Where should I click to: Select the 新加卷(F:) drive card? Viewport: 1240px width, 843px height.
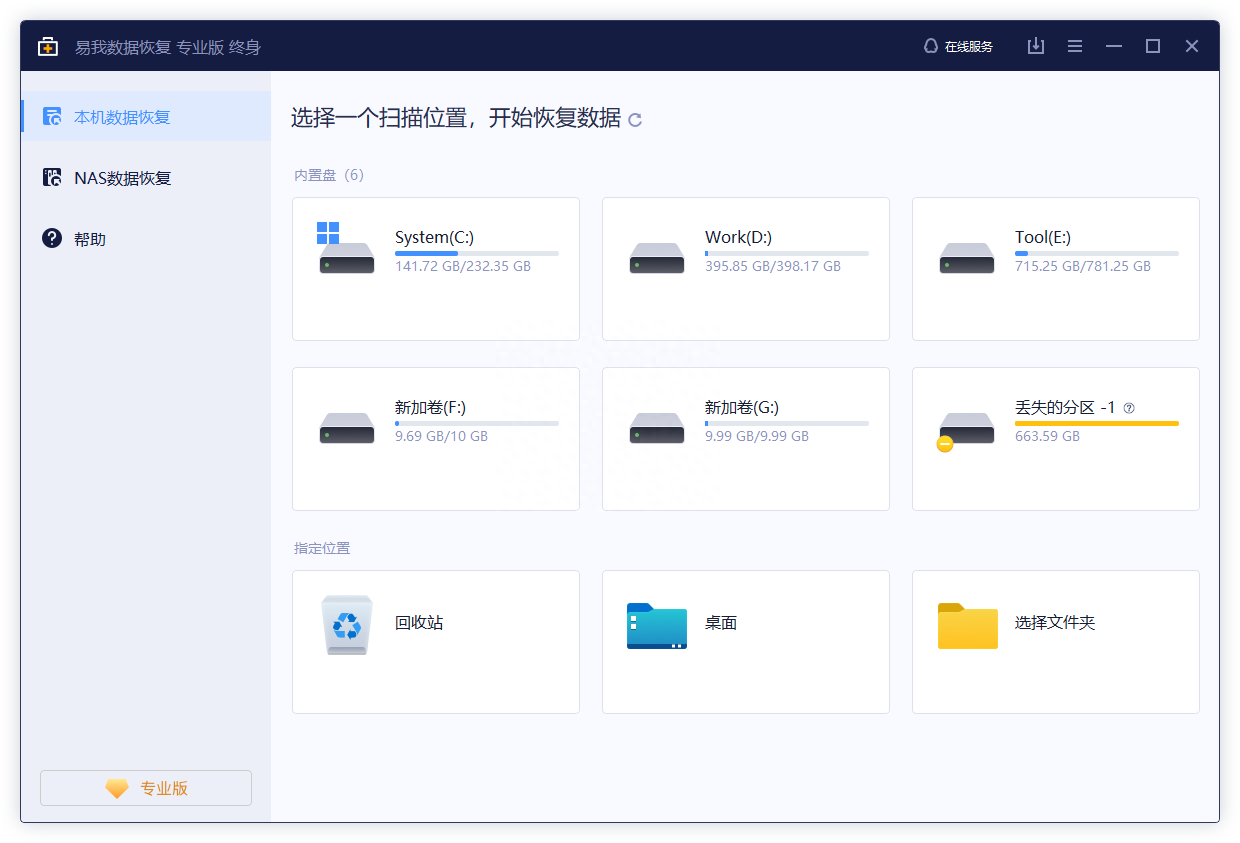435,438
